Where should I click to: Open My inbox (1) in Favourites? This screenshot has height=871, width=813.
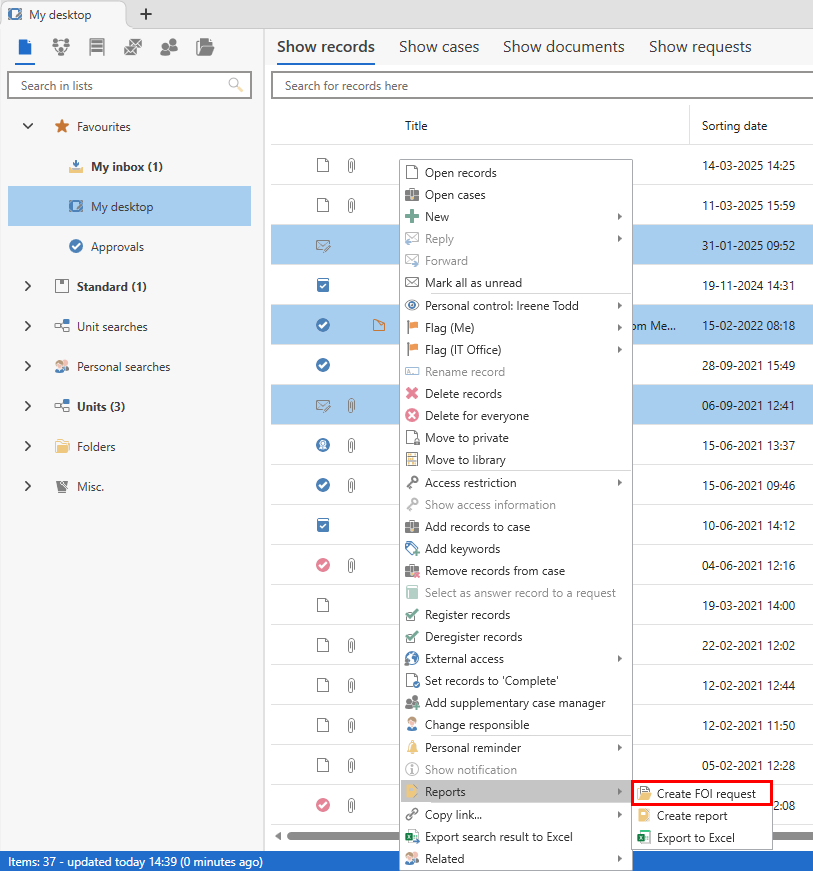(126, 167)
